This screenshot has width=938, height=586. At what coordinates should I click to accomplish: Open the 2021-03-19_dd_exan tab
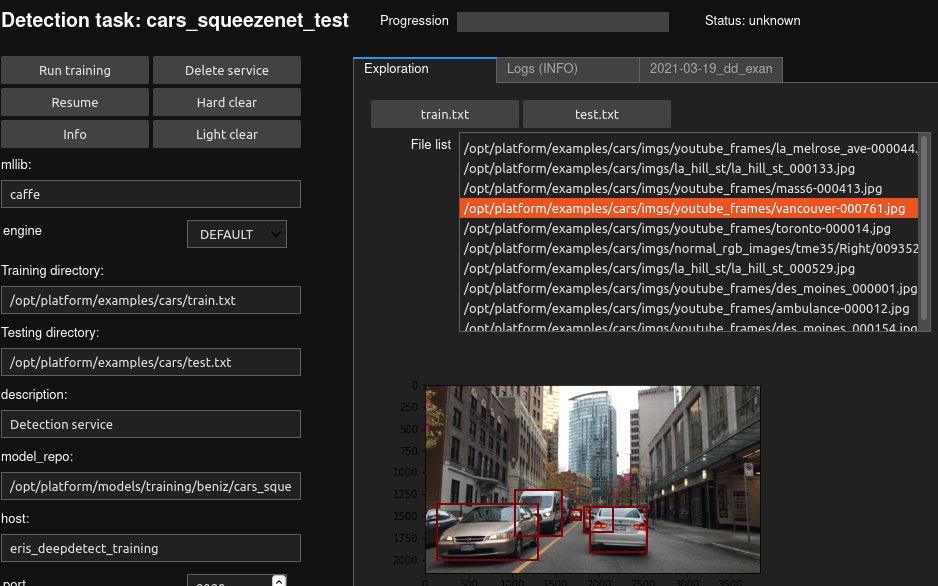[711, 69]
